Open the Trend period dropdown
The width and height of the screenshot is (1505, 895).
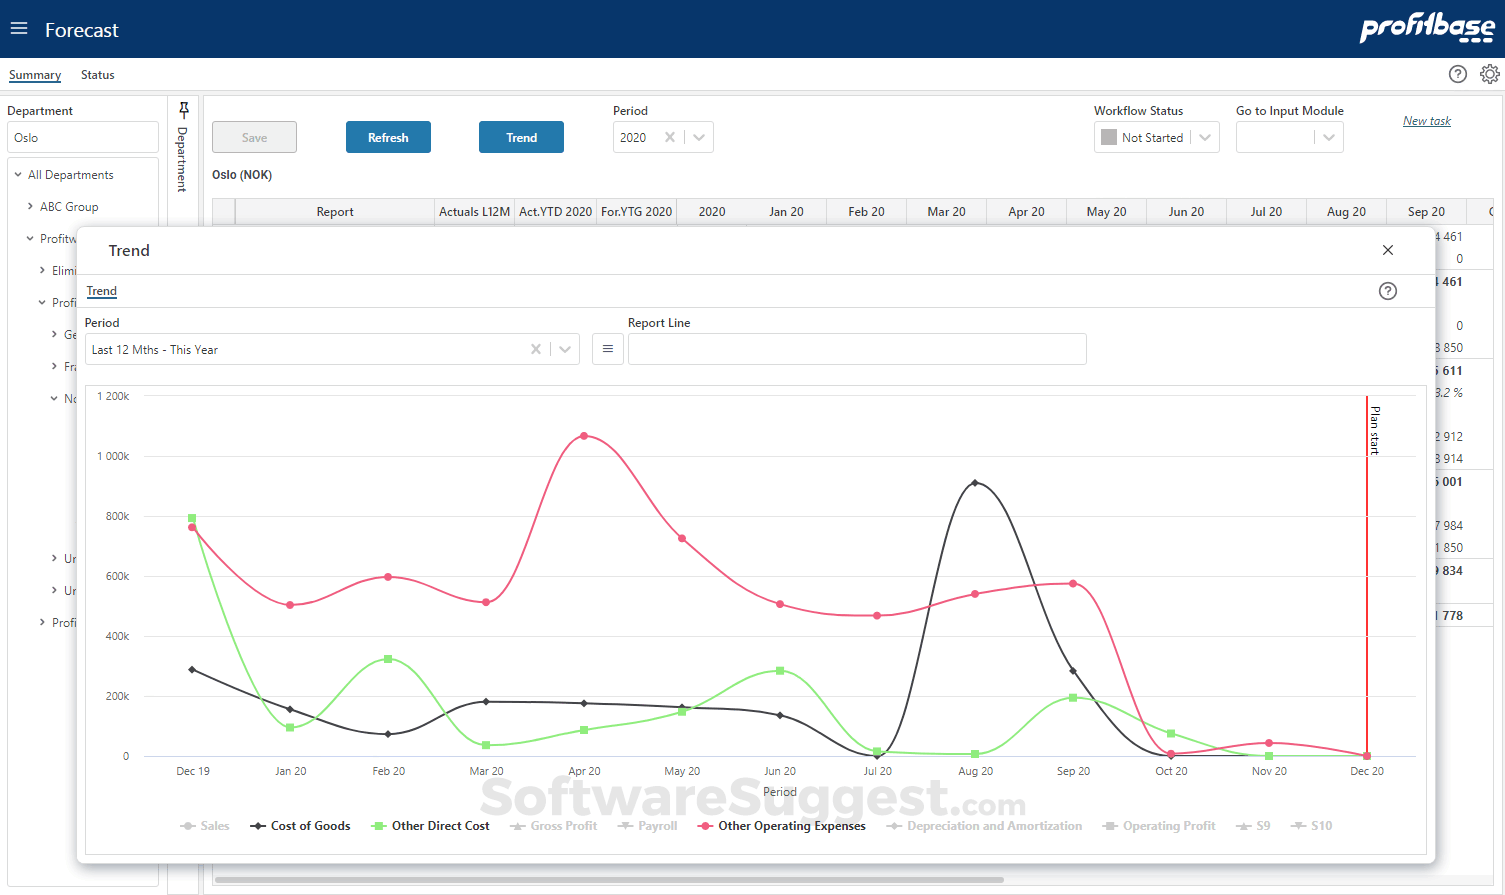[565, 349]
